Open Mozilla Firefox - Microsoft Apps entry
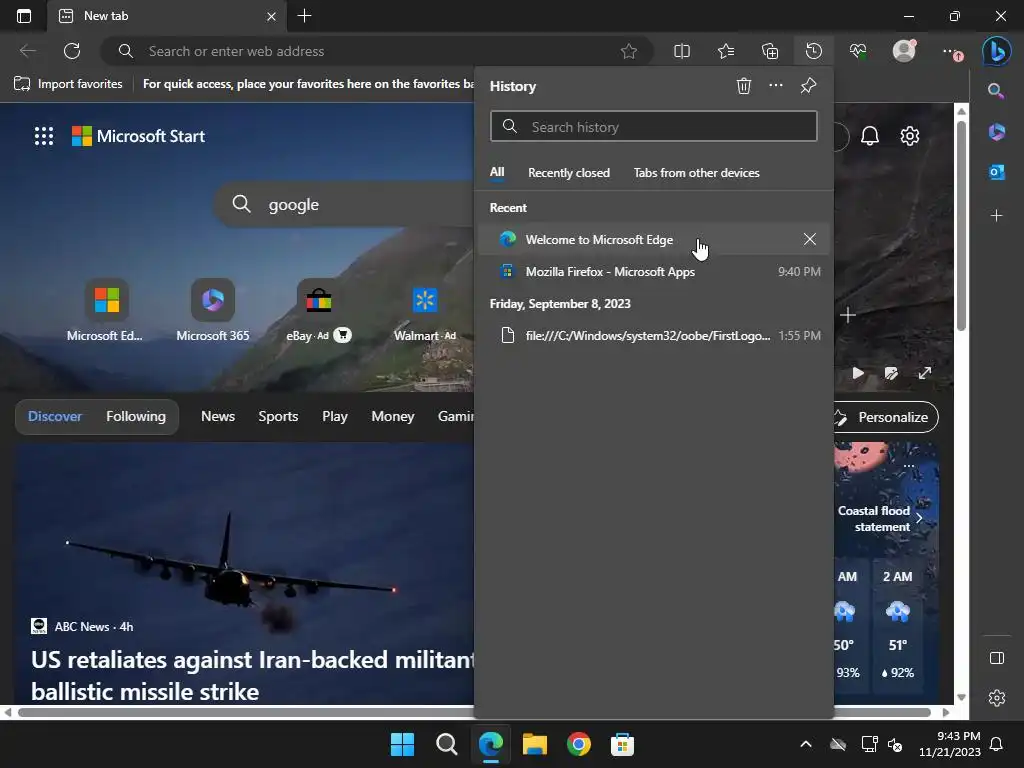 tap(654, 272)
